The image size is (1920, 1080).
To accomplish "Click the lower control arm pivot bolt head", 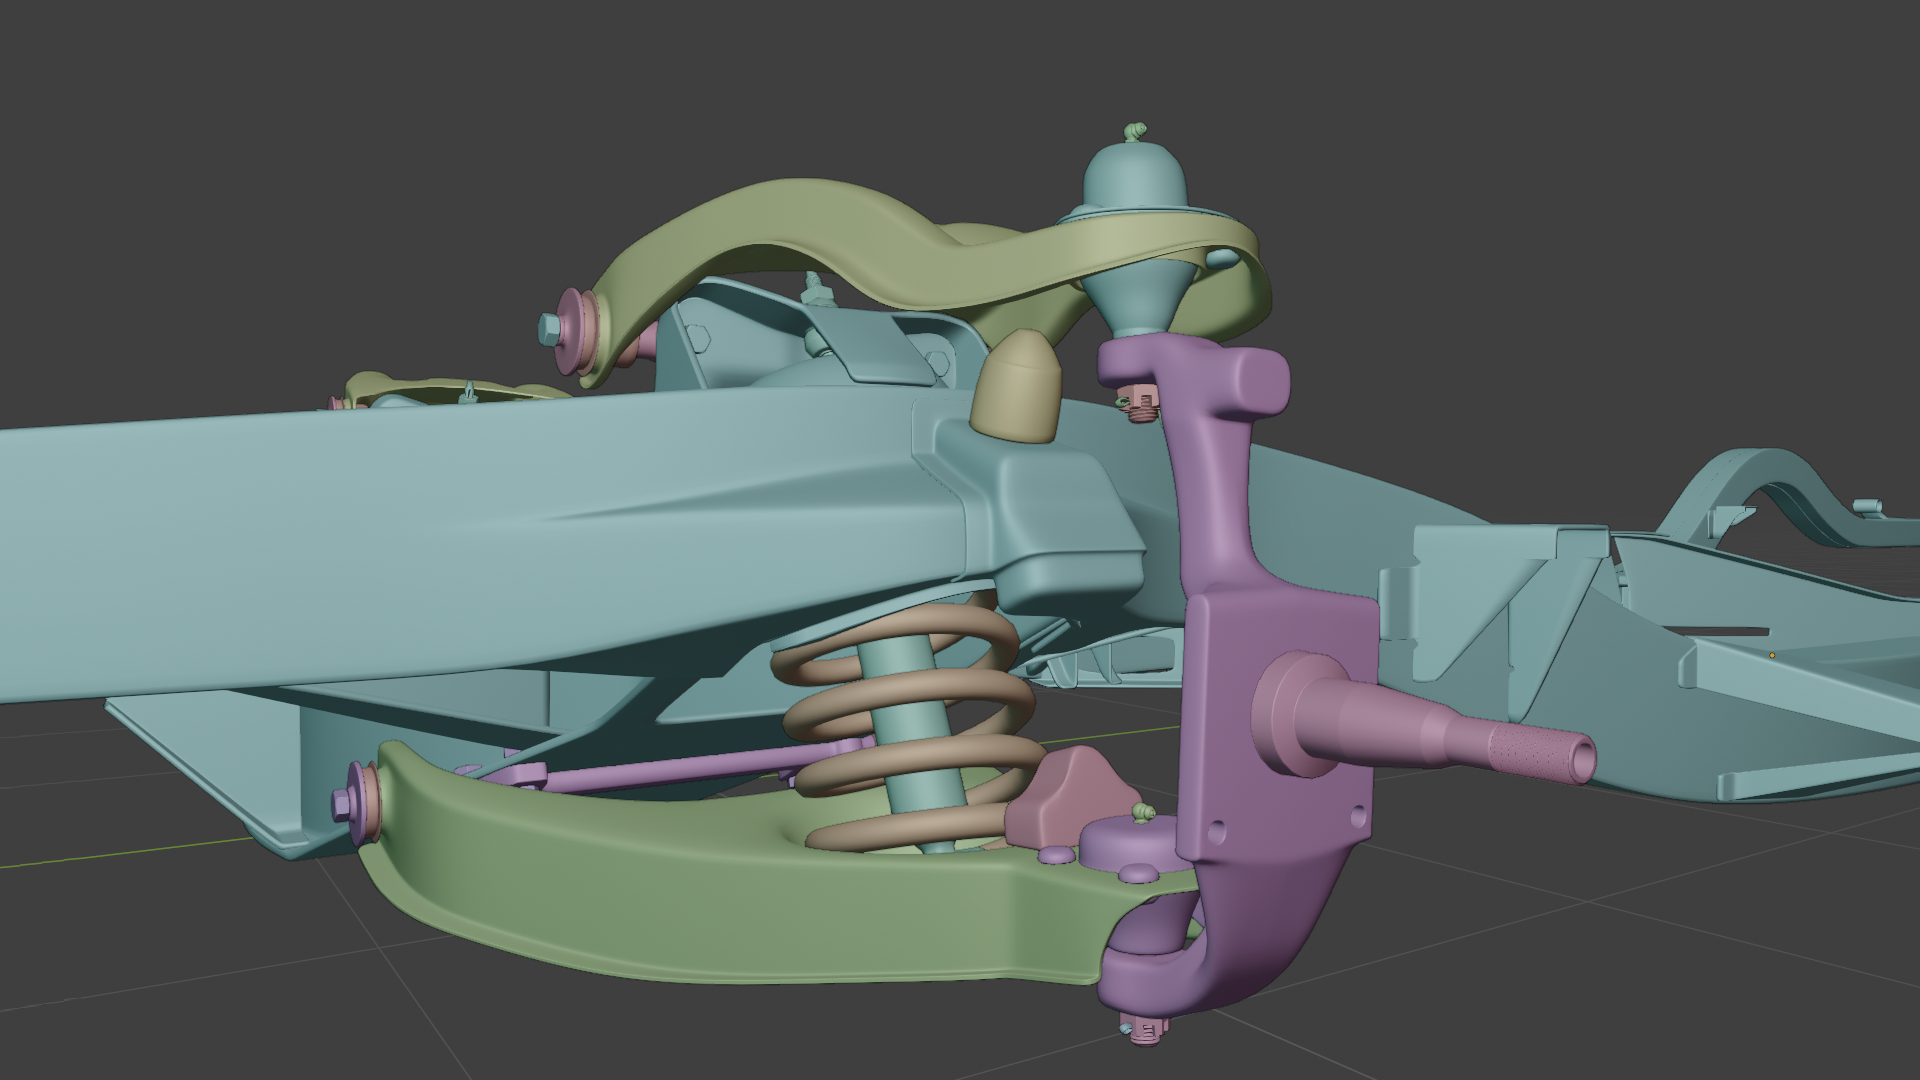I will click(x=343, y=805).
